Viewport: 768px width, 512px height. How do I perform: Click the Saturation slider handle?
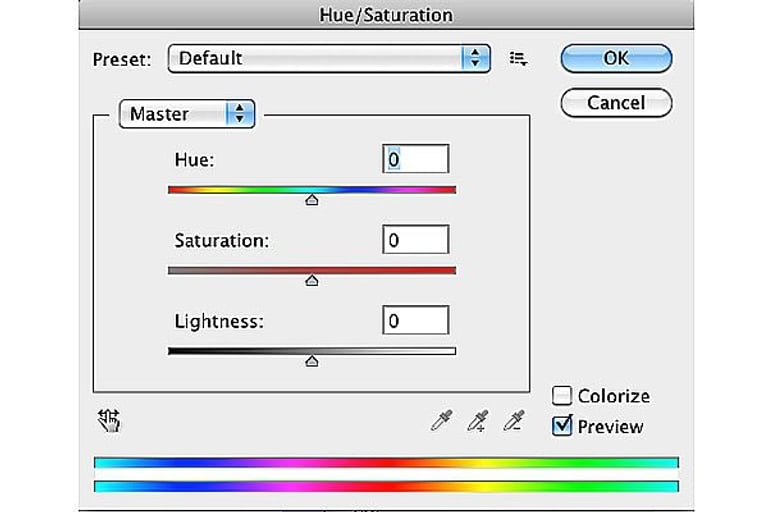pyautogui.click(x=312, y=281)
